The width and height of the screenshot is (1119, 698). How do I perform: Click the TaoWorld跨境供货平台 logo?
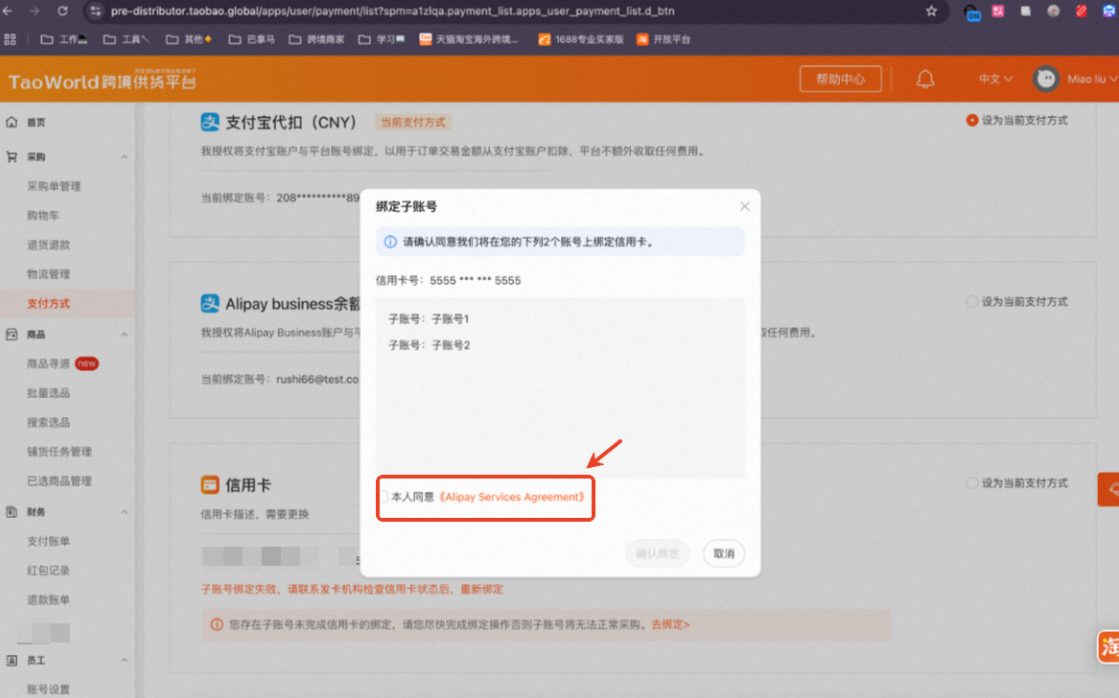click(102, 80)
